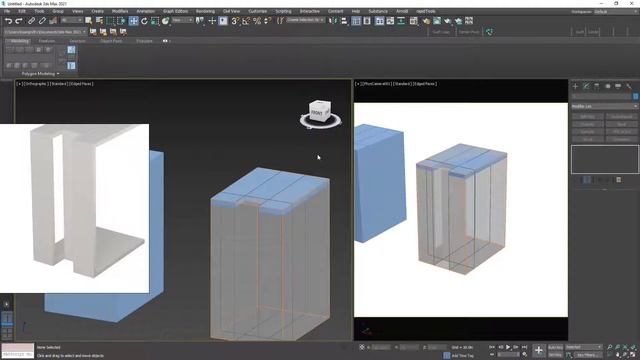This screenshot has width=640, height=360.
Task: Switch to the Utilities command panel tab
Action: point(629,86)
